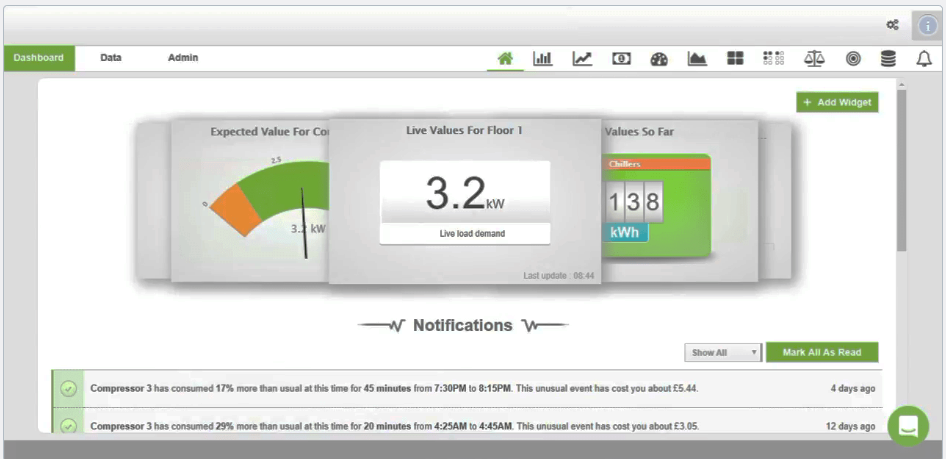Click the Notifications heading

(x=463, y=326)
